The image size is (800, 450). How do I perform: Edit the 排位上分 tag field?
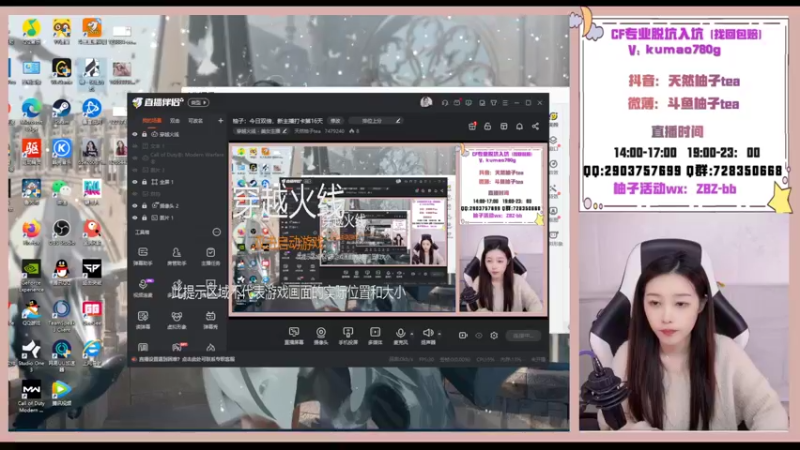(x=376, y=121)
